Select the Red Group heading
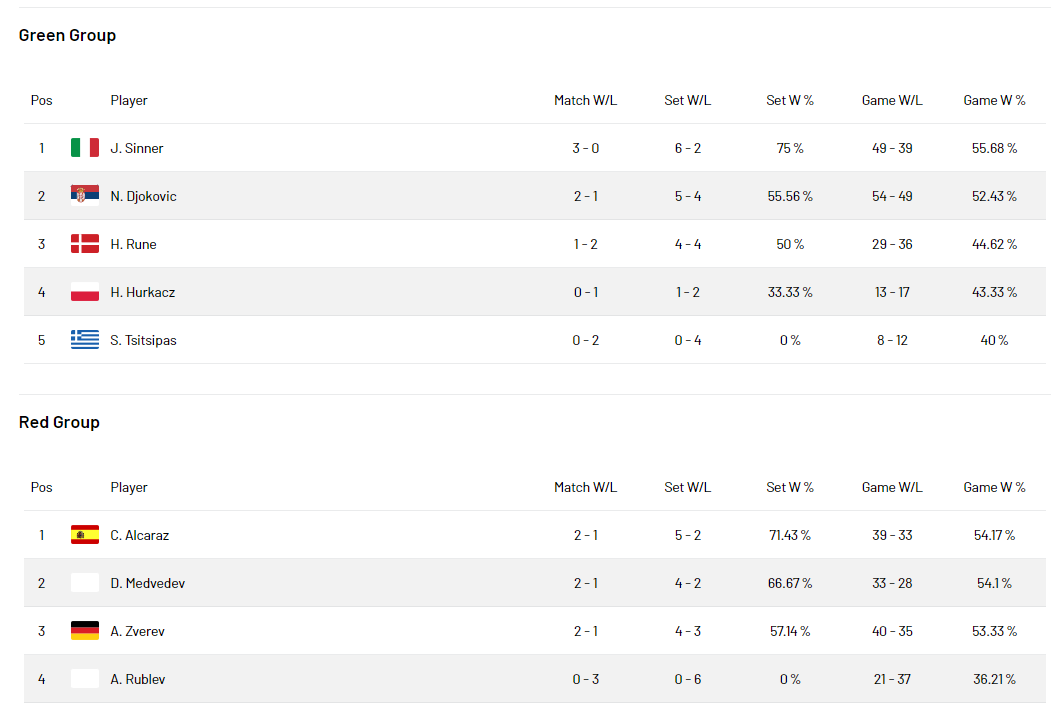The height and width of the screenshot is (715, 1058). pyautogui.click(x=59, y=422)
